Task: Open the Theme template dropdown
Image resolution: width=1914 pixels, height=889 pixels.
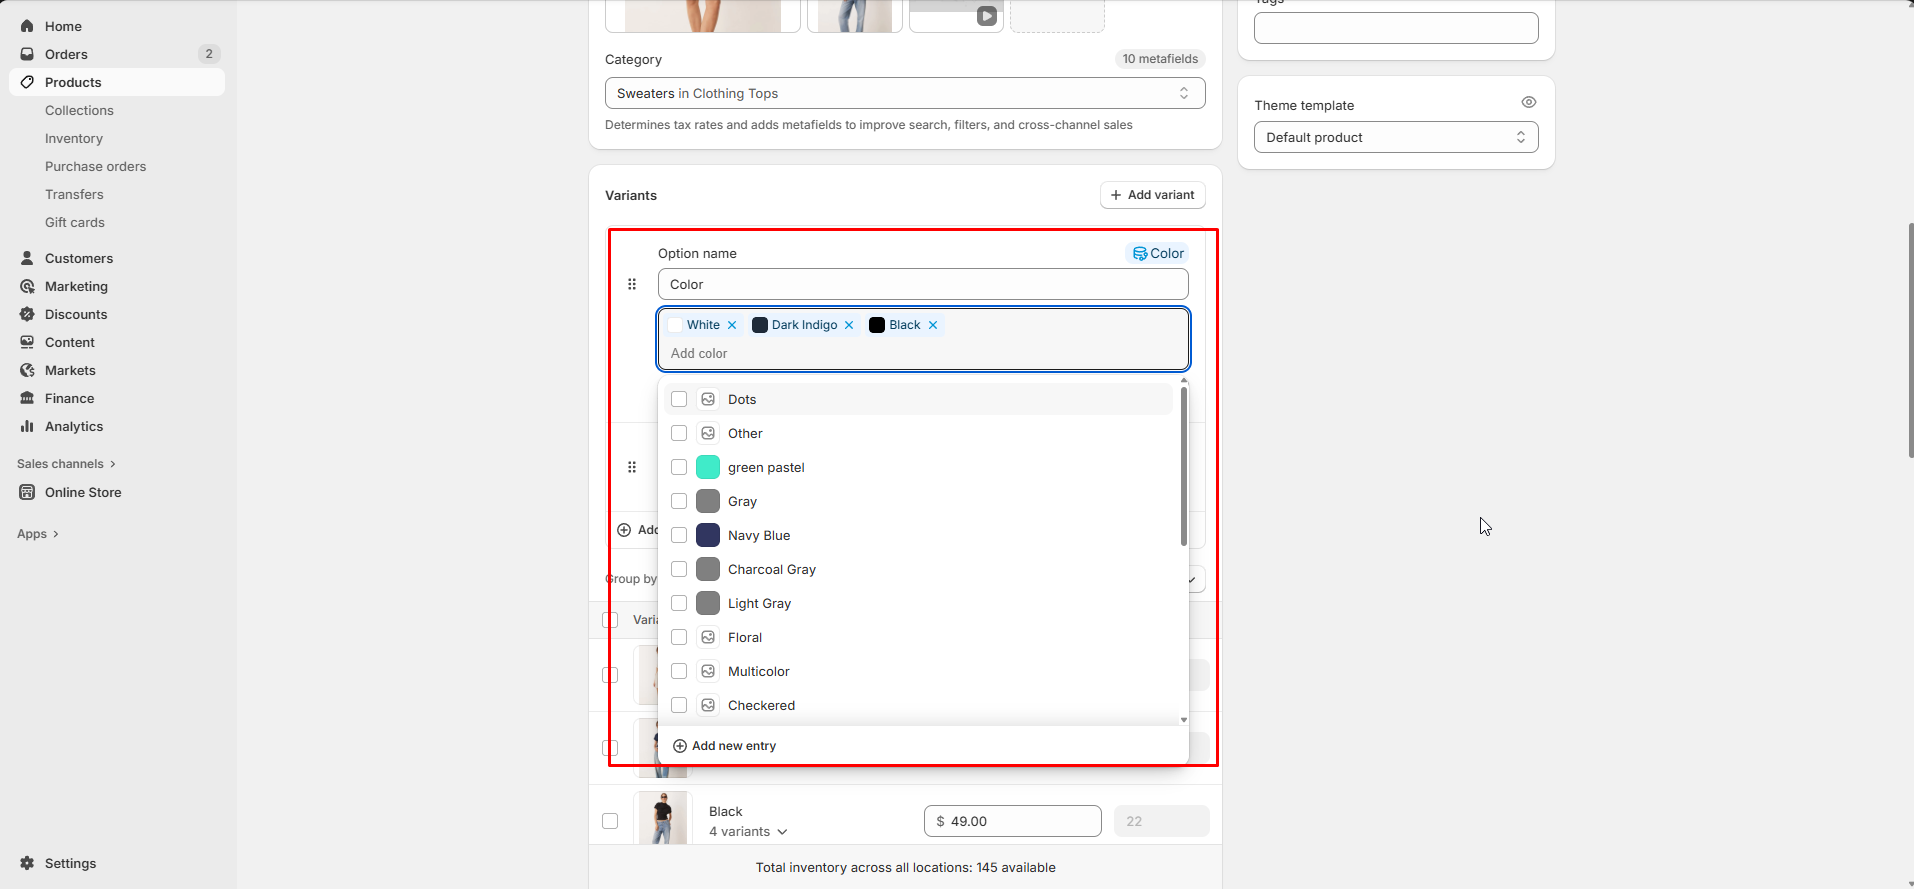Action: click(x=1395, y=137)
